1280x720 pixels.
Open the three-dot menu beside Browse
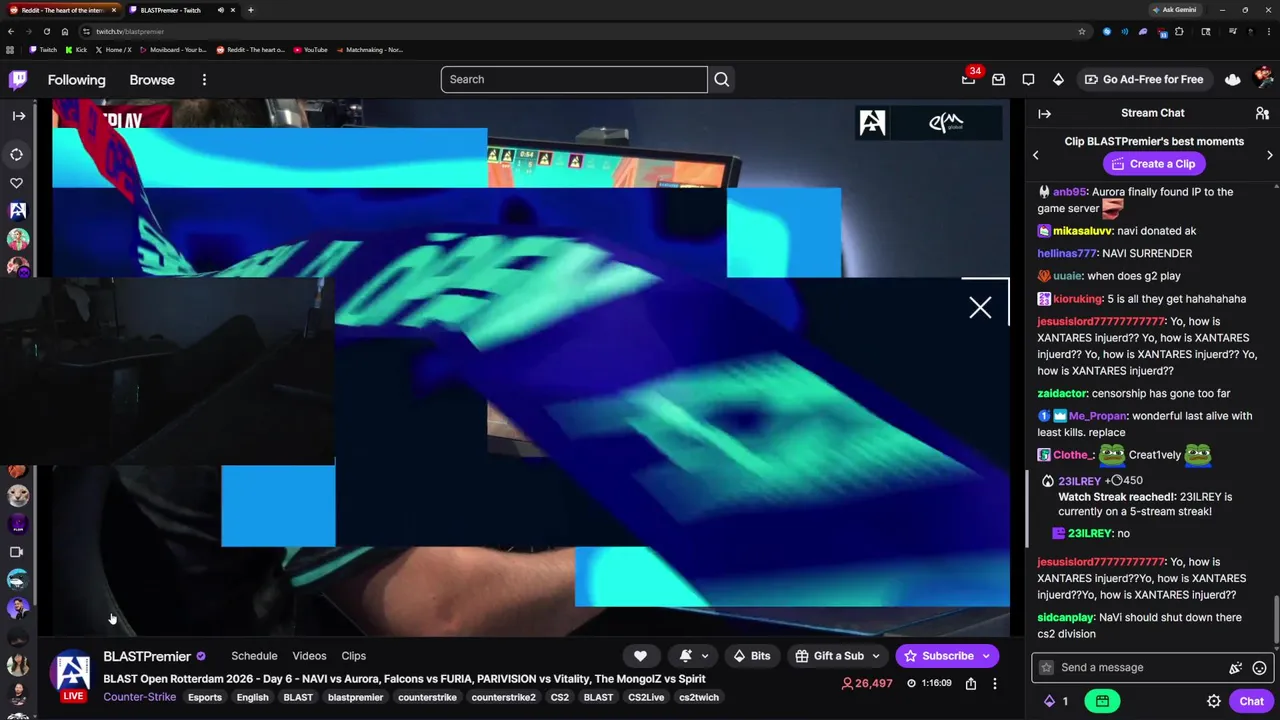point(204,80)
